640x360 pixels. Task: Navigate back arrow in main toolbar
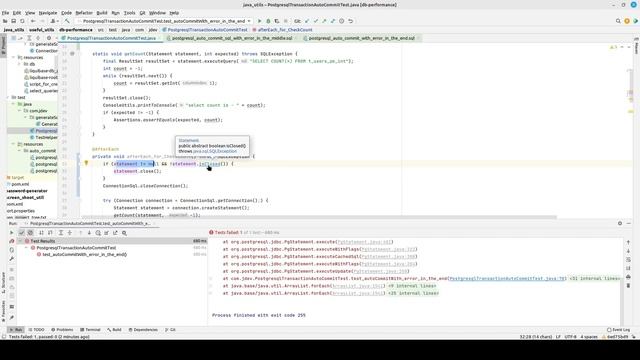coord(33,21)
